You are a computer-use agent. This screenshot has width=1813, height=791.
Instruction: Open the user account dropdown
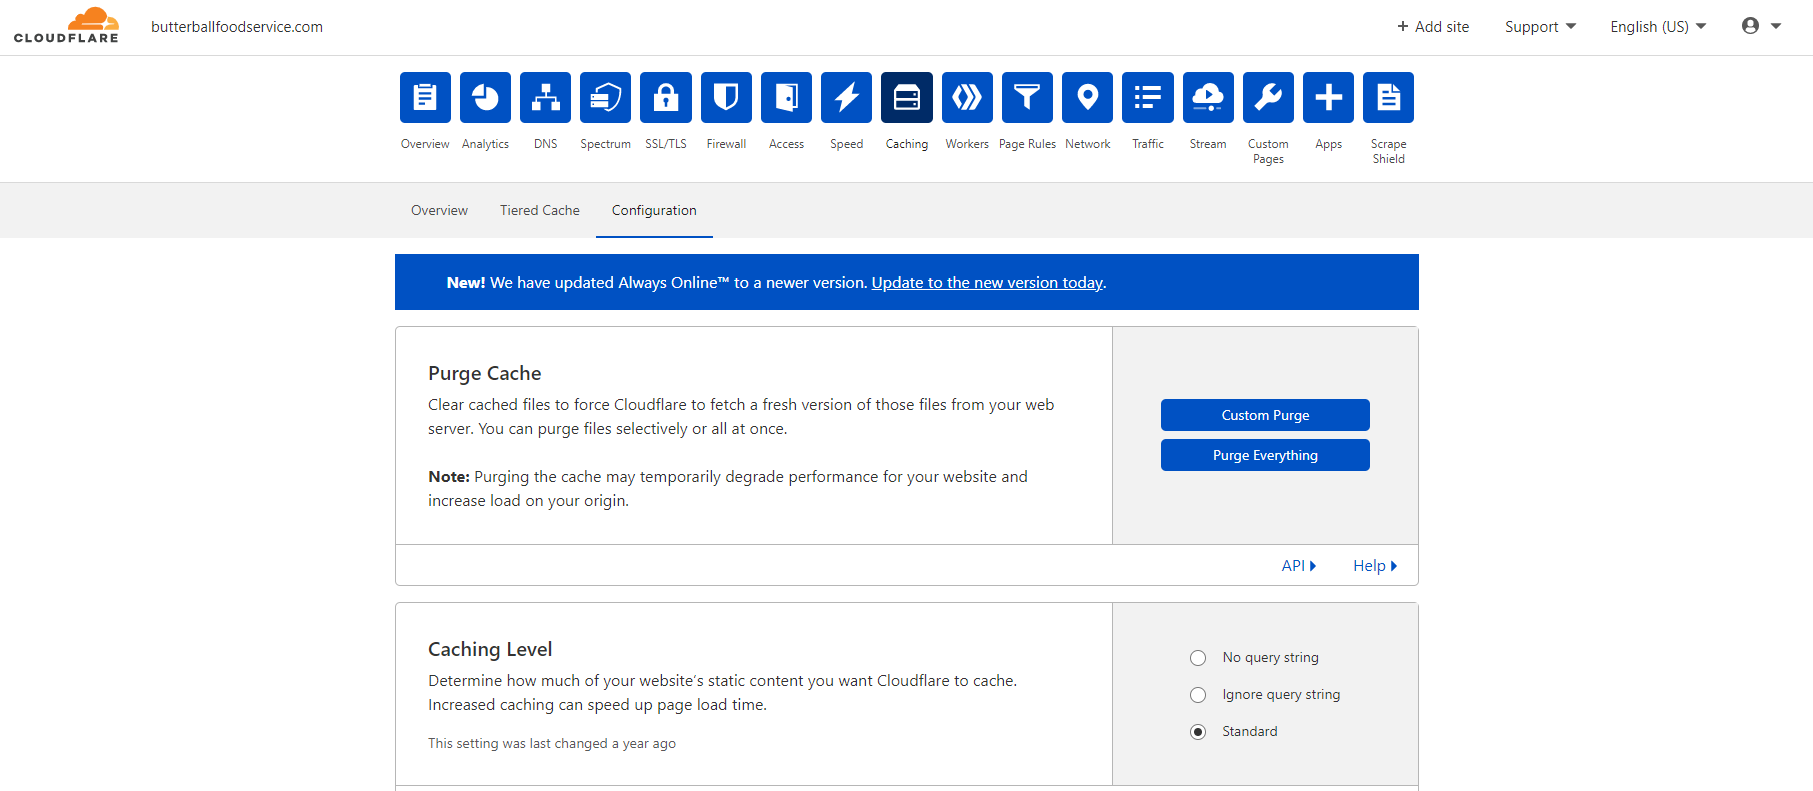(1761, 26)
